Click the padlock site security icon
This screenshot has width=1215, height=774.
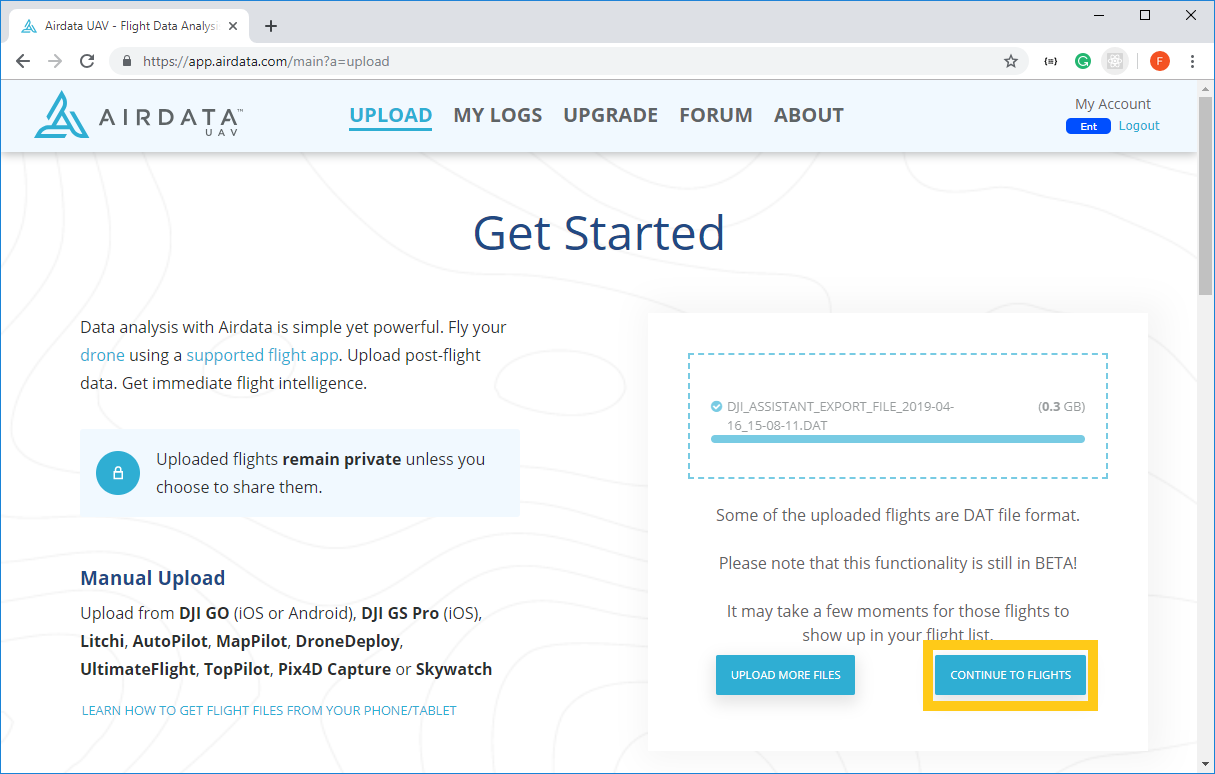tap(126, 61)
